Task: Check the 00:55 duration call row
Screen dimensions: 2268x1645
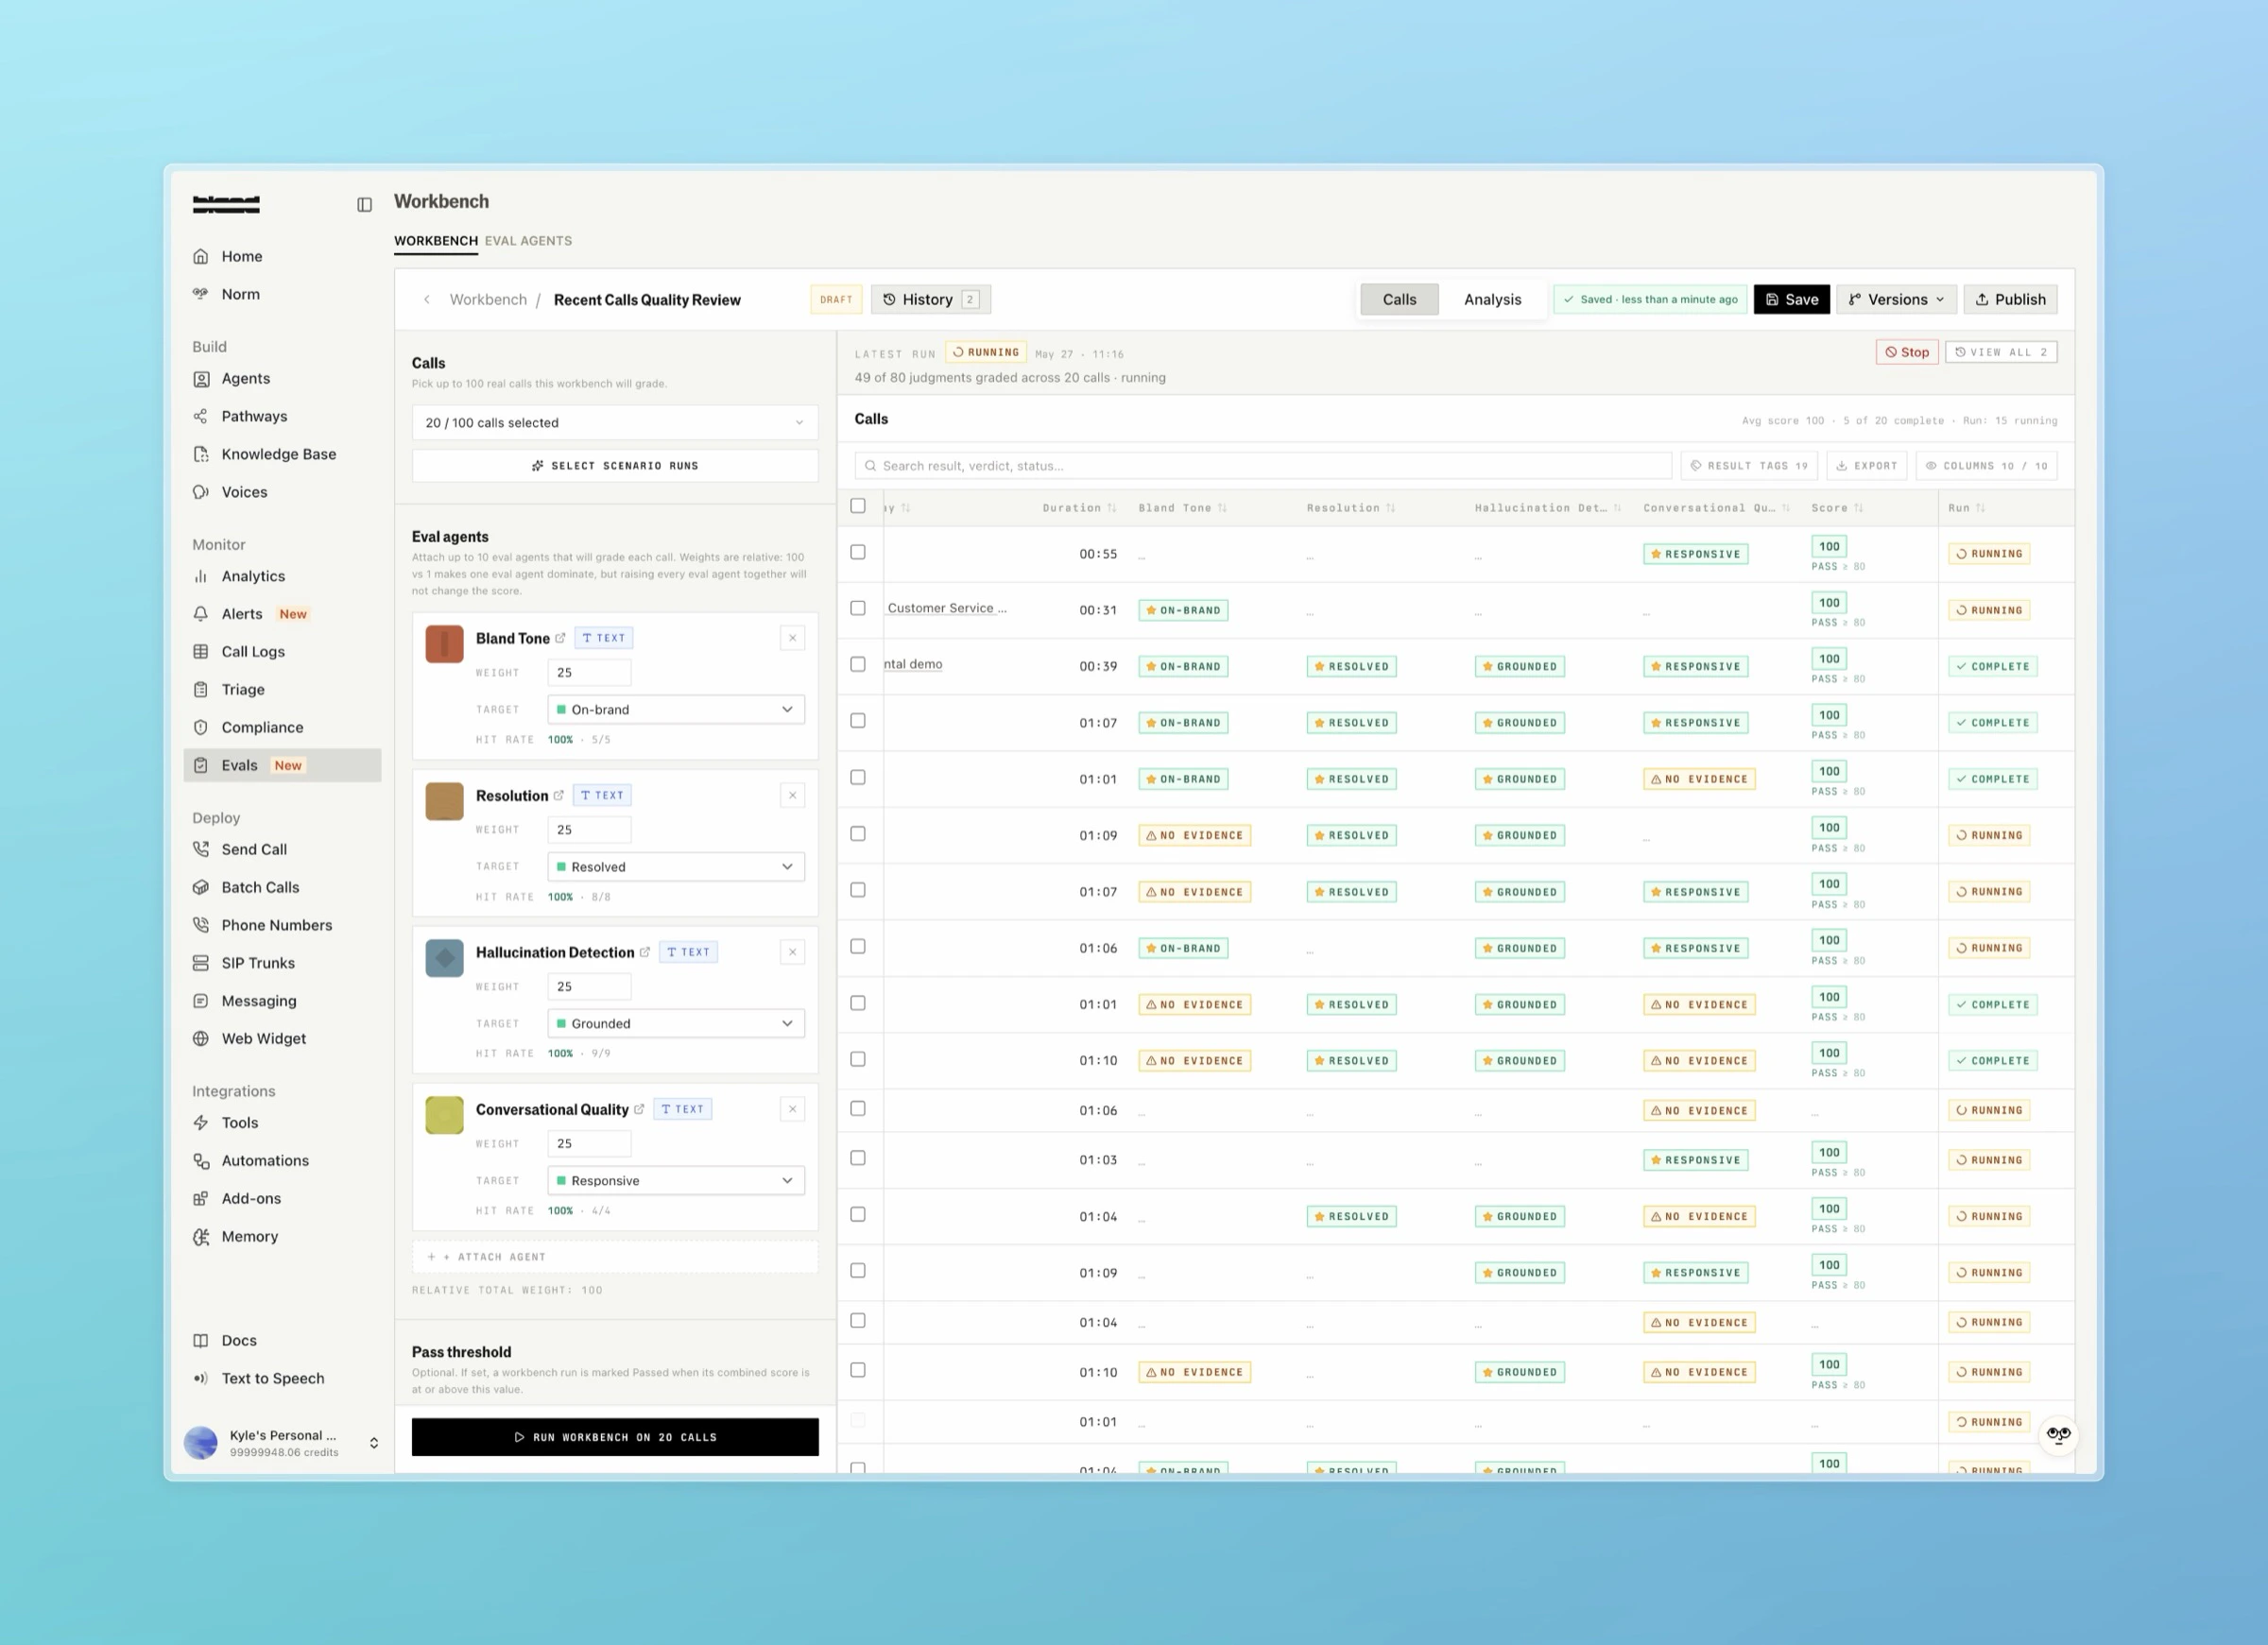Action: coord(858,552)
